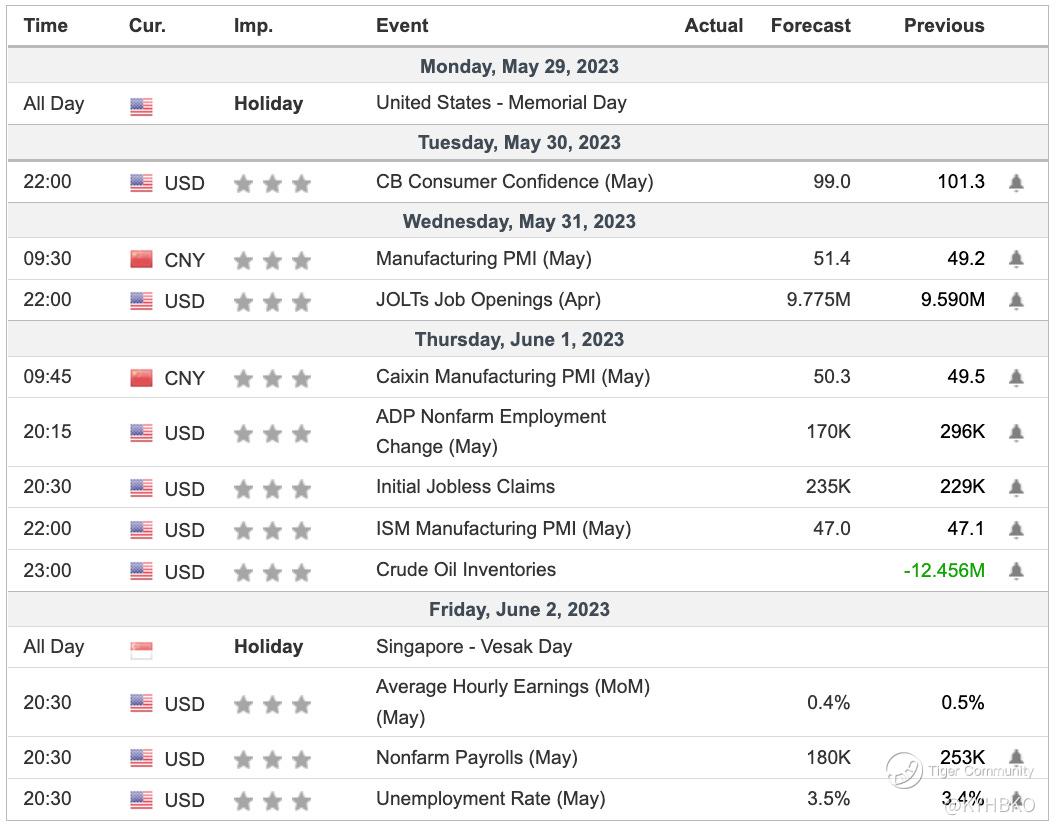Click the bell for ISM Manufacturing PMI
1056x830 pixels.
[1016, 529]
